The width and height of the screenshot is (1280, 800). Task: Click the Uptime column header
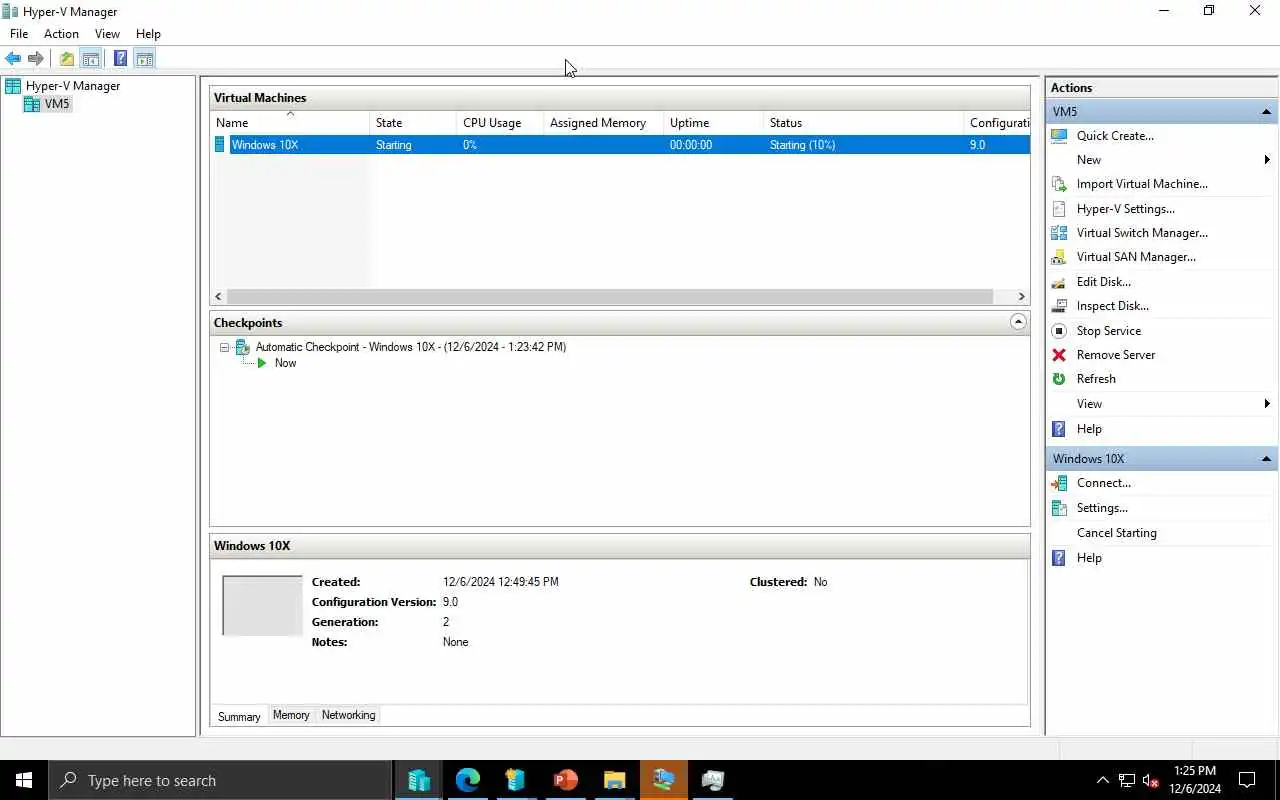pos(714,123)
